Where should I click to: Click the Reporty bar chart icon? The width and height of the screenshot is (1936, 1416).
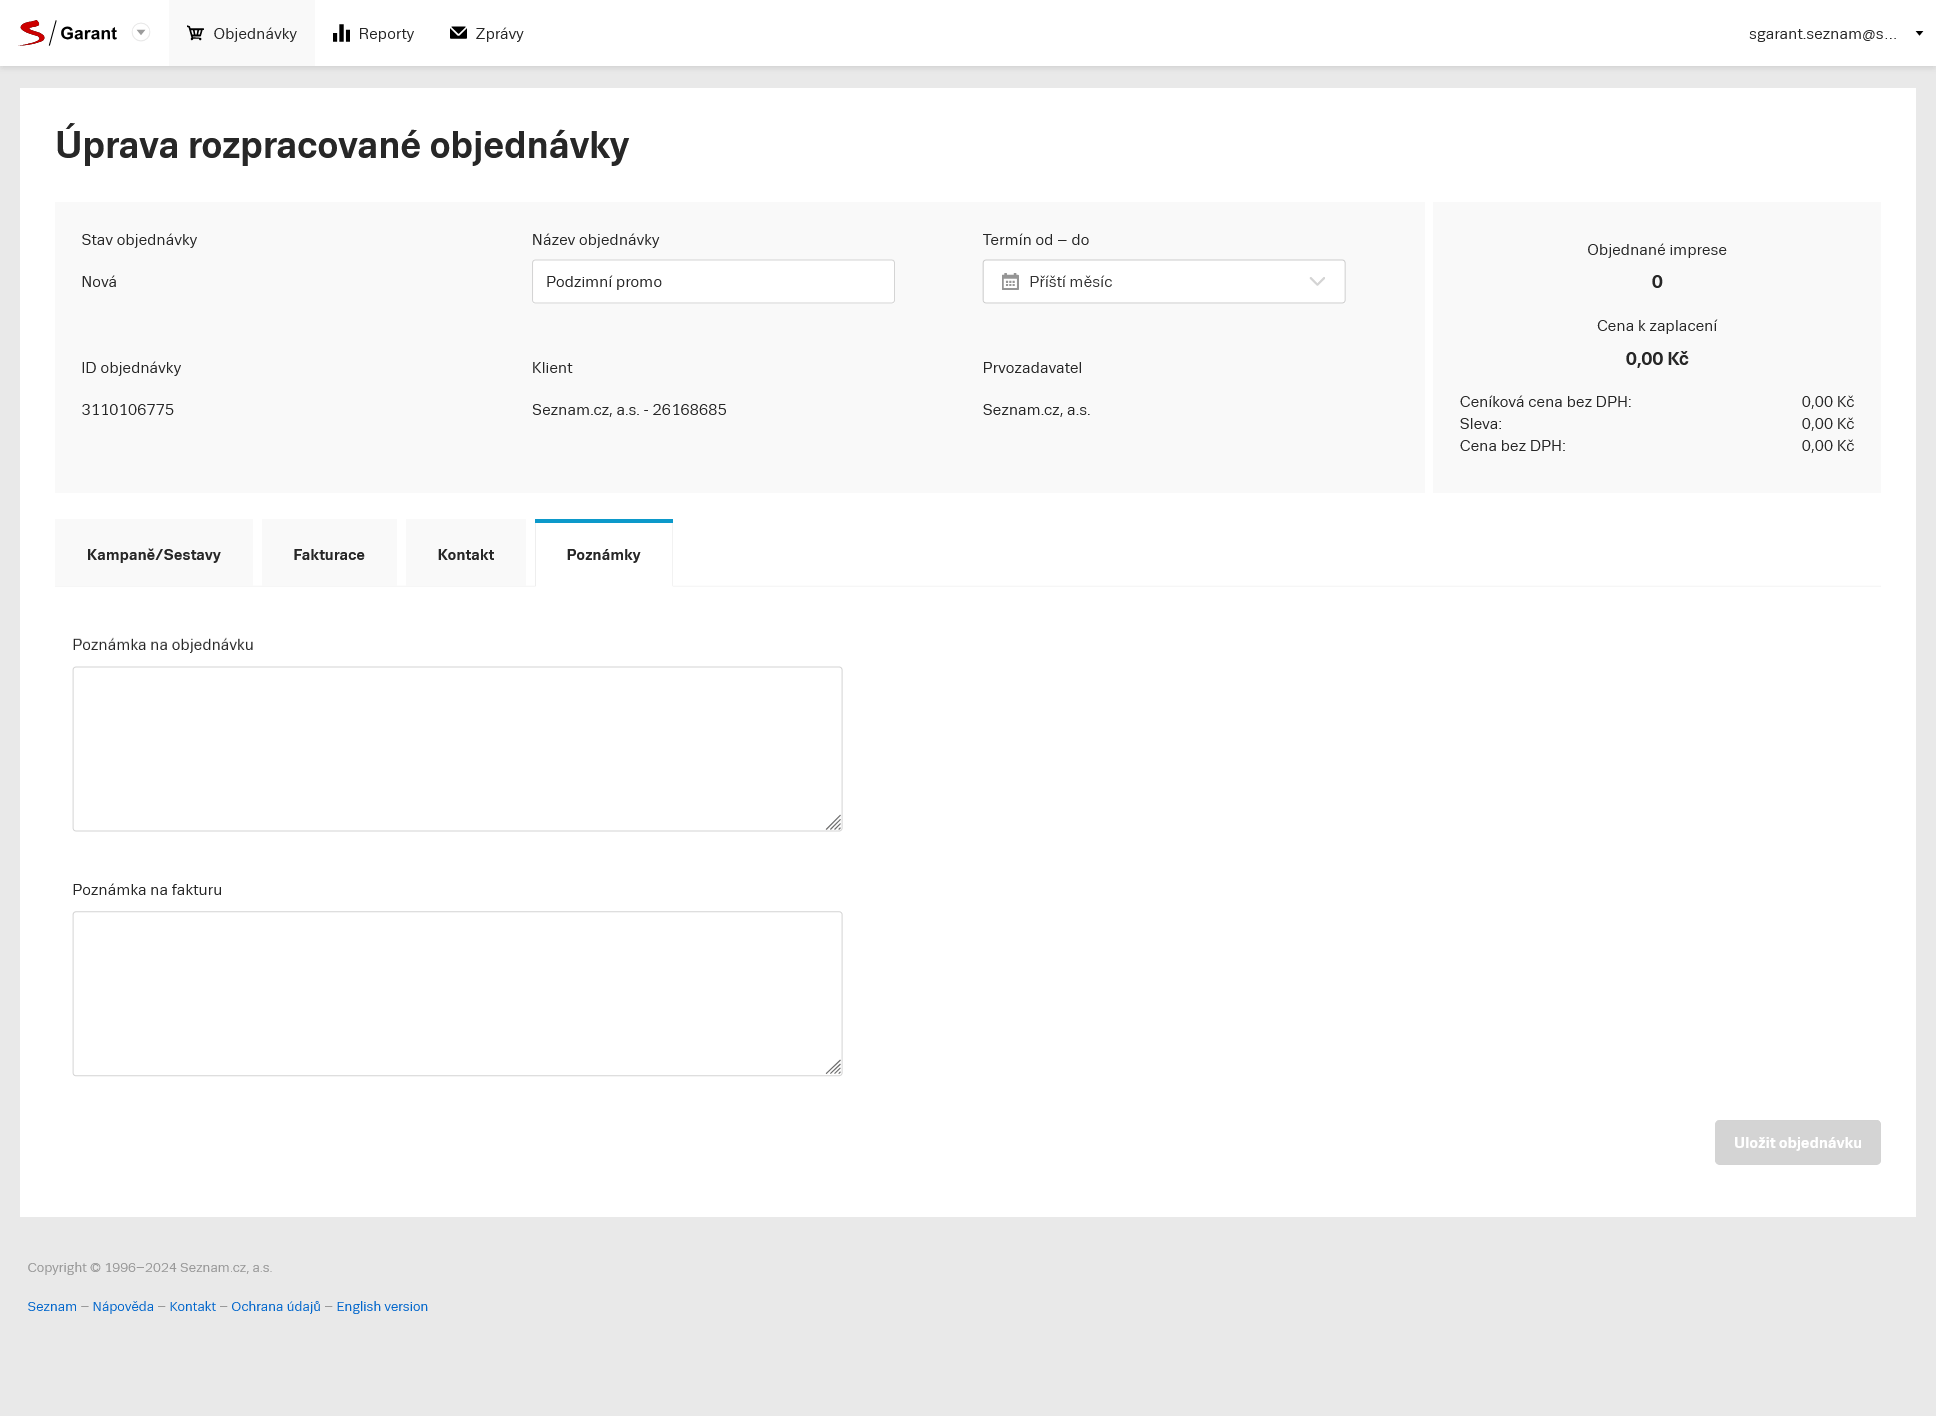[341, 33]
